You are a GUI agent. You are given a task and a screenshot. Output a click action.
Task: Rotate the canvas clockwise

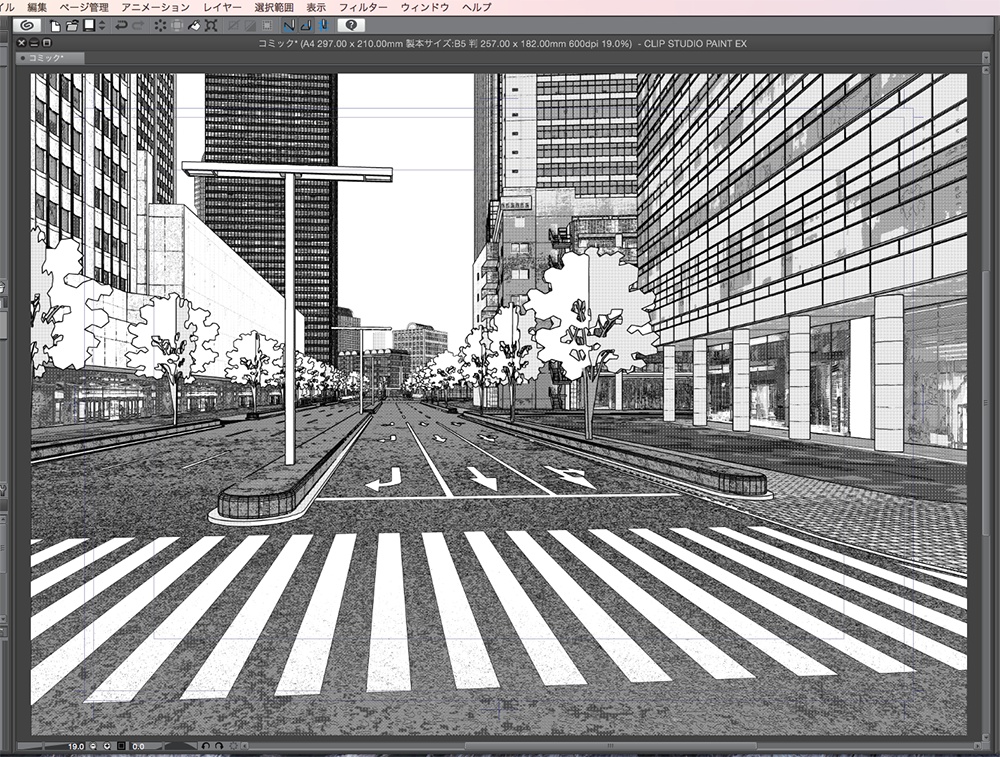[219, 746]
